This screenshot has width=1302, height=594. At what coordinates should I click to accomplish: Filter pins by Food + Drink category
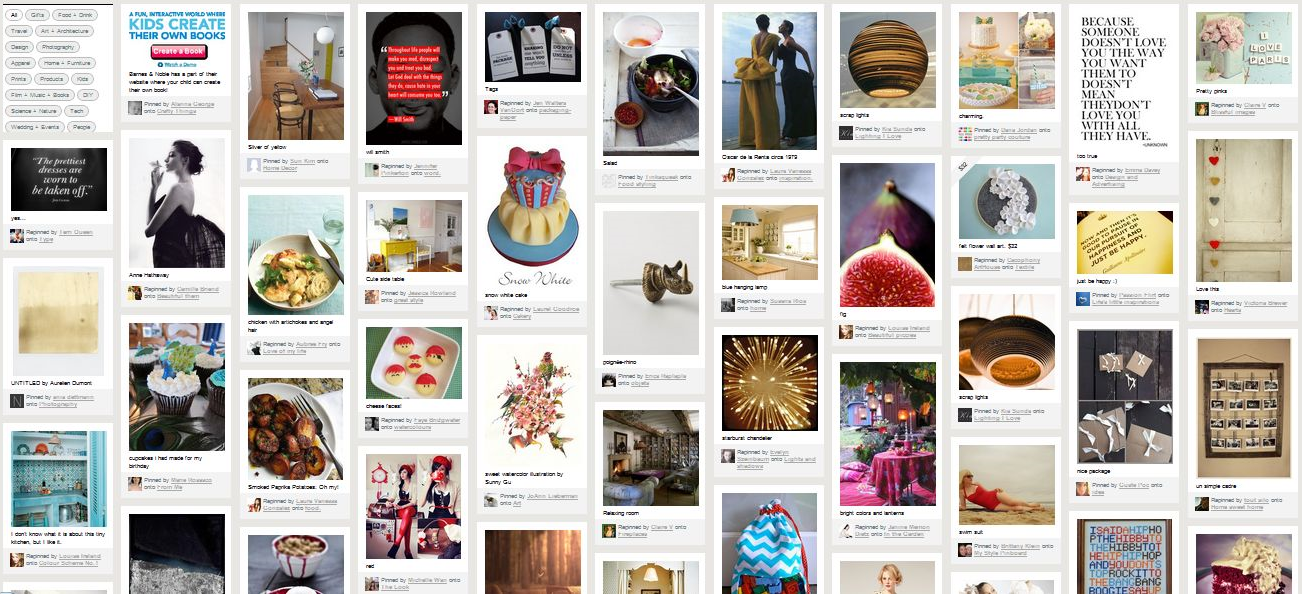pyautogui.click(x=73, y=16)
